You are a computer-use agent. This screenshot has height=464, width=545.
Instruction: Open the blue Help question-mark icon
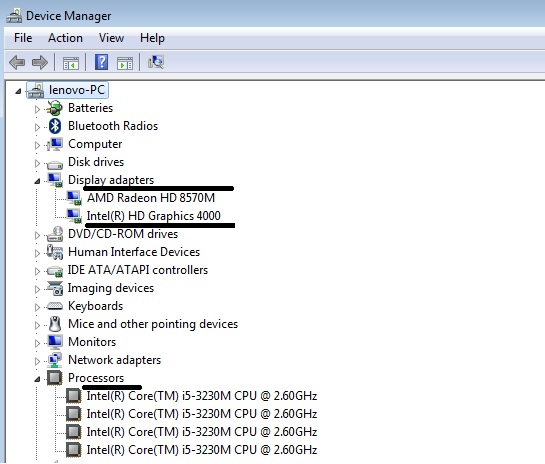pyautogui.click(x=101, y=62)
